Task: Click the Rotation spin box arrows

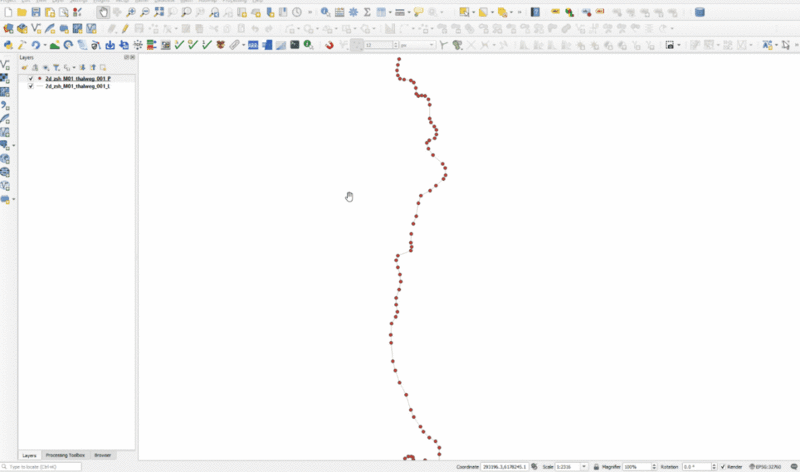Action: click(x=713, y=467)
